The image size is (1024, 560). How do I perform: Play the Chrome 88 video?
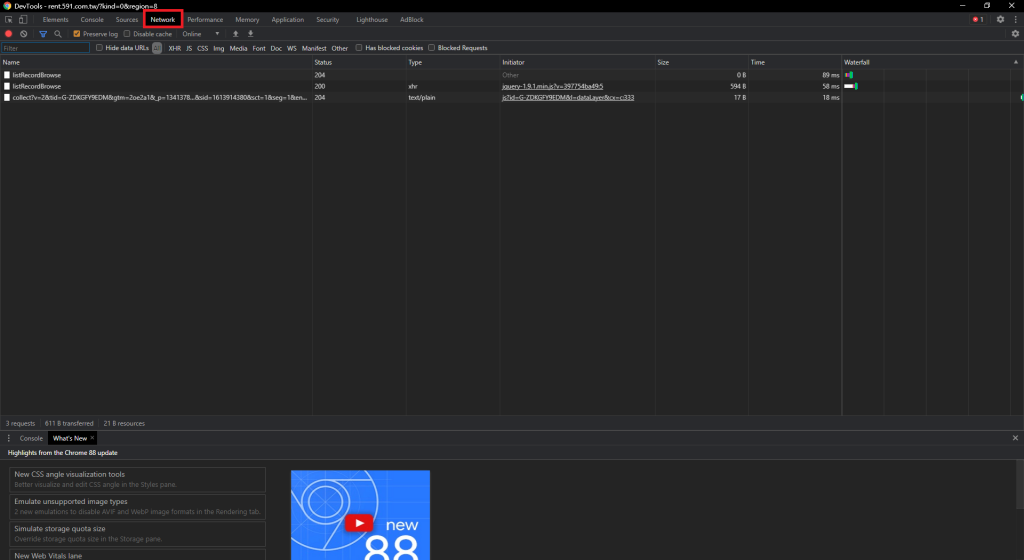[359, 523]
